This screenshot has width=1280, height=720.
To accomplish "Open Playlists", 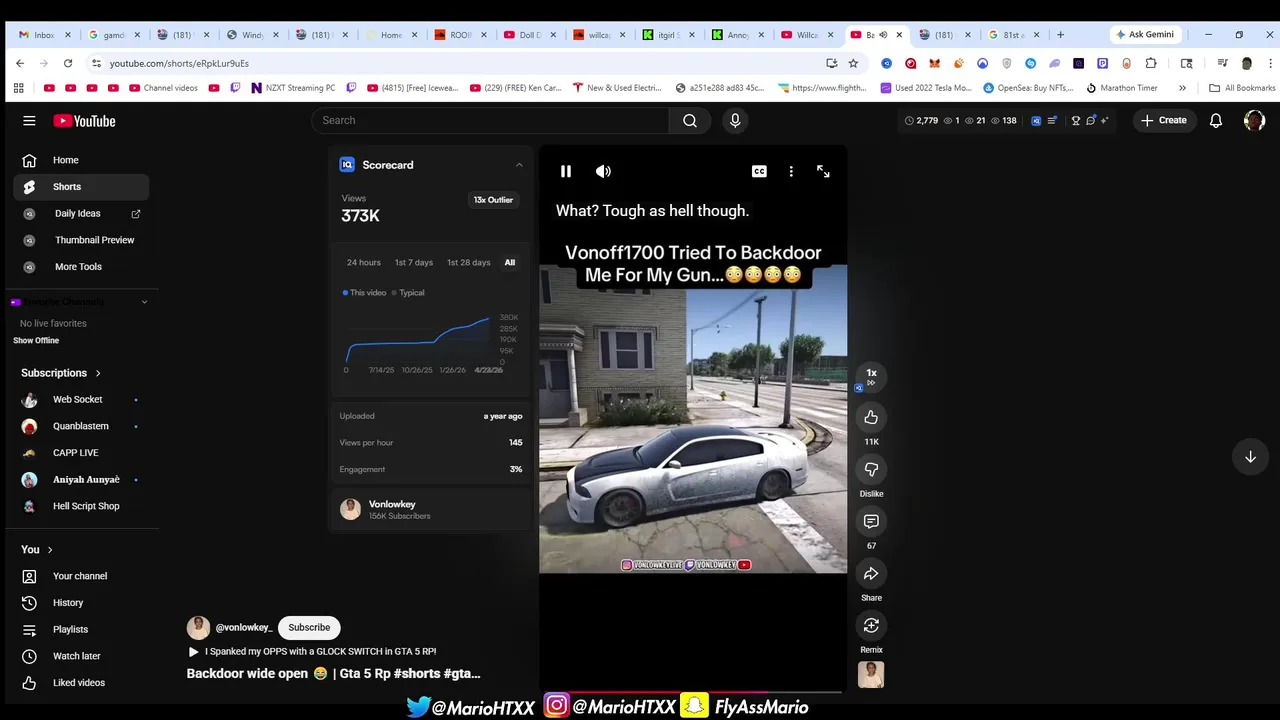I will 81,629.
